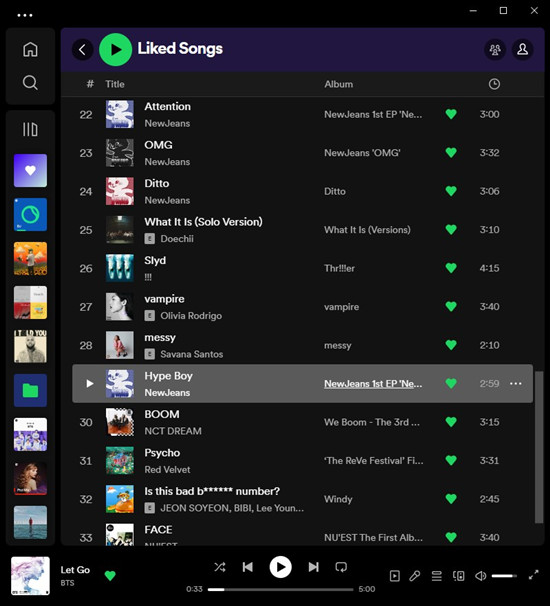The image size is (550, 606).
Task: Remove Ditto from Liked Songs
Action: point(451,191)
